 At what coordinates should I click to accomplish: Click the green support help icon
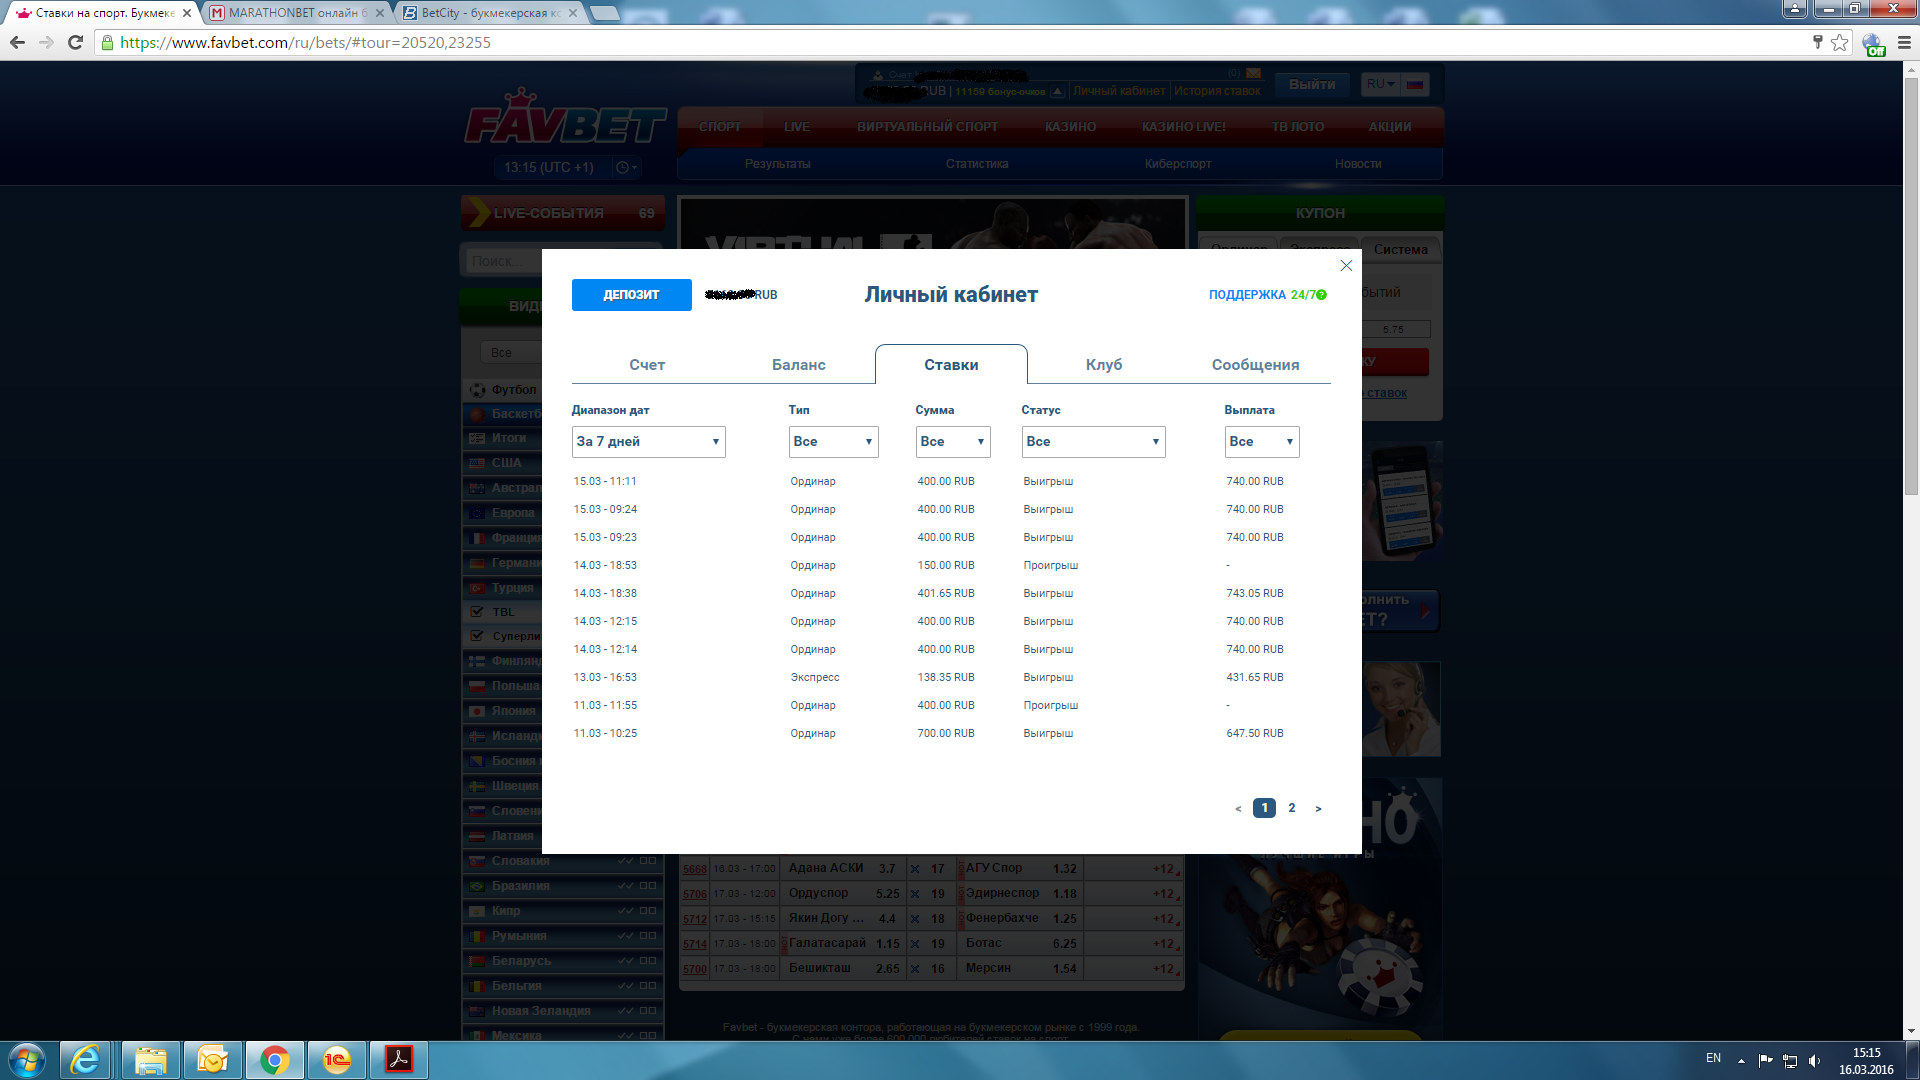[x=1322, y=295]
